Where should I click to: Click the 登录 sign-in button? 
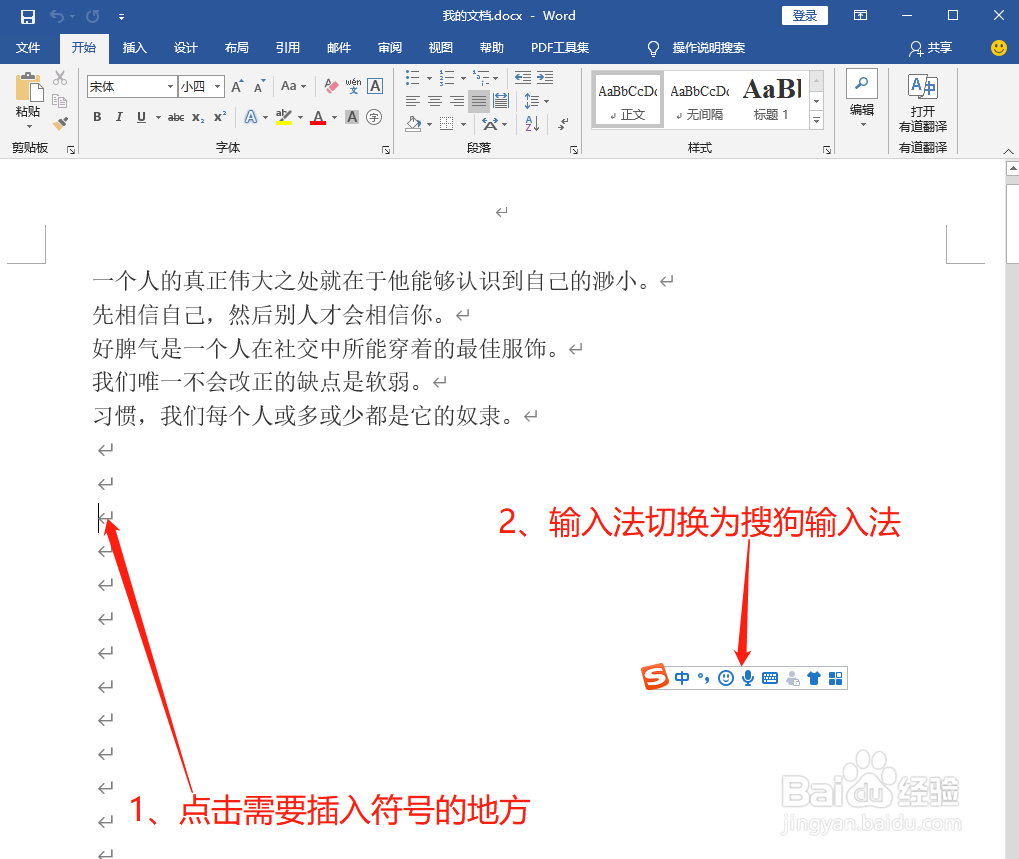pyautogui.click(x=805, y=16)
